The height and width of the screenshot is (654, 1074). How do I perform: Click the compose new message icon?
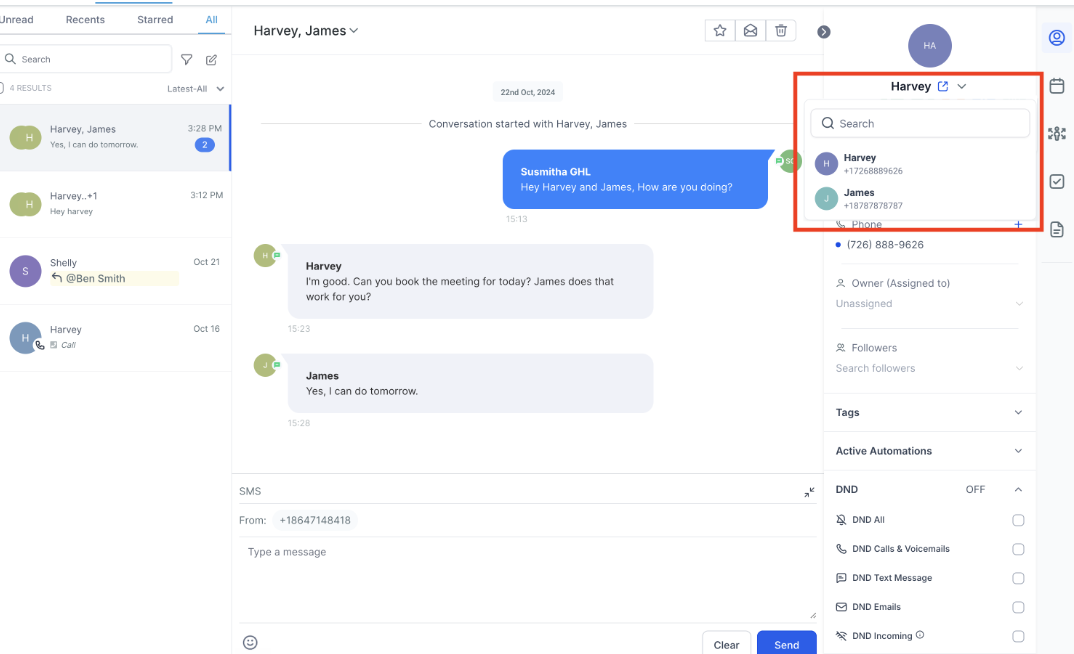click(x=212, y=60)
